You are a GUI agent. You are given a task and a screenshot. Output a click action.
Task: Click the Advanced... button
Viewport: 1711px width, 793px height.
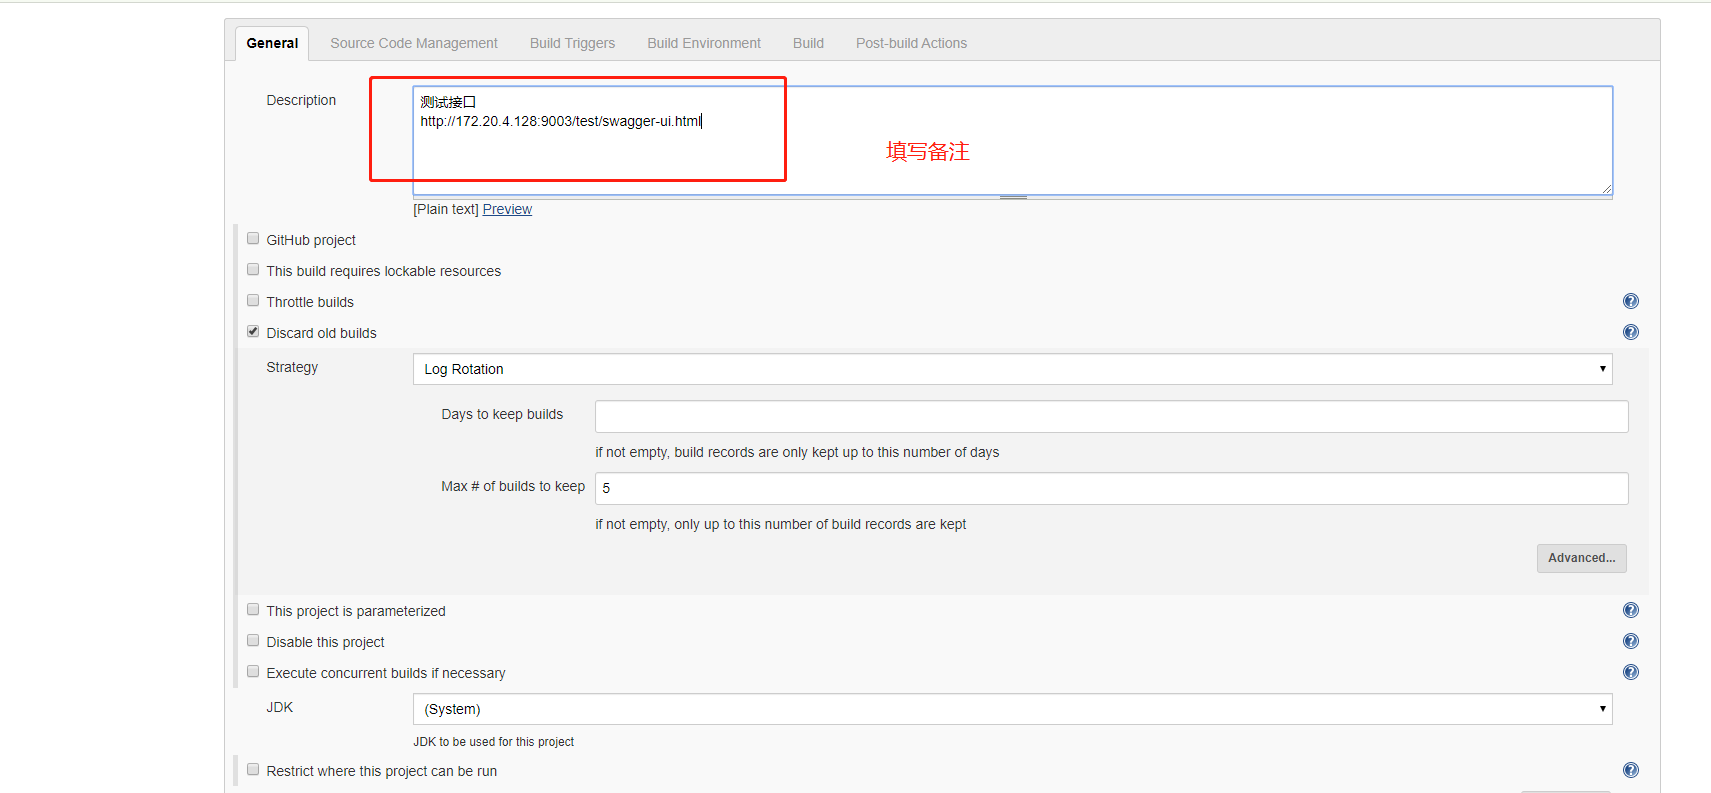pyautogui.click(x=1581, y=558)
